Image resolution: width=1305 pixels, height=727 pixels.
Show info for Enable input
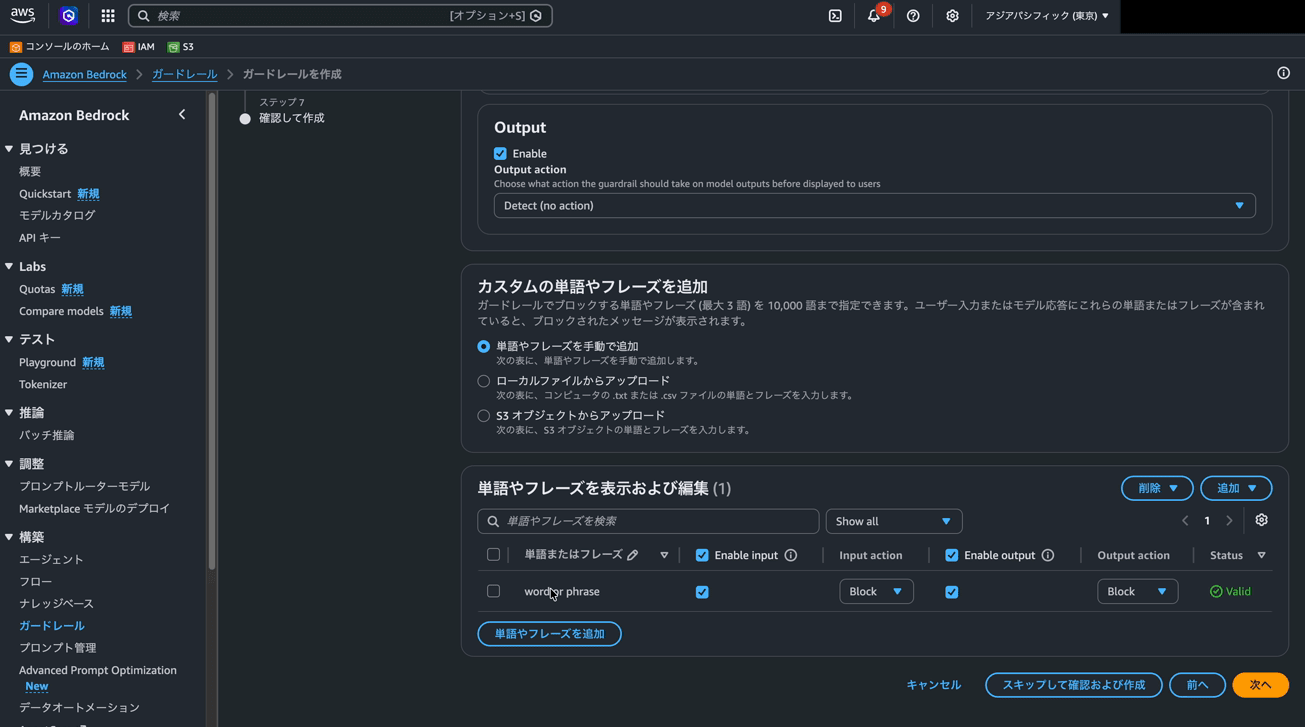pos(791,555)
